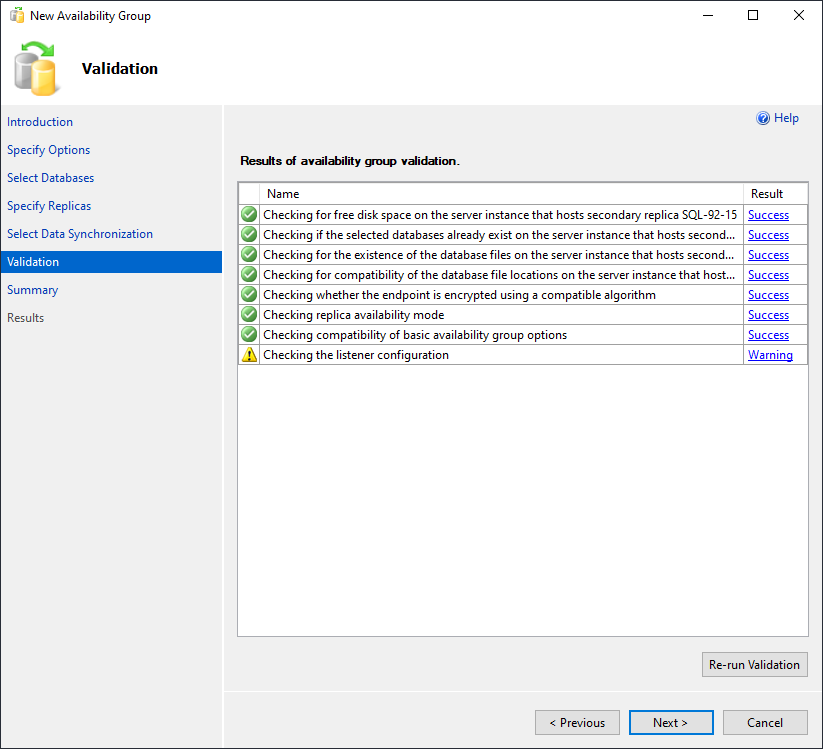Click the New Availability Group title bar icon
The height and width of the screenshot is (749, 823).
tap(17, 16)
